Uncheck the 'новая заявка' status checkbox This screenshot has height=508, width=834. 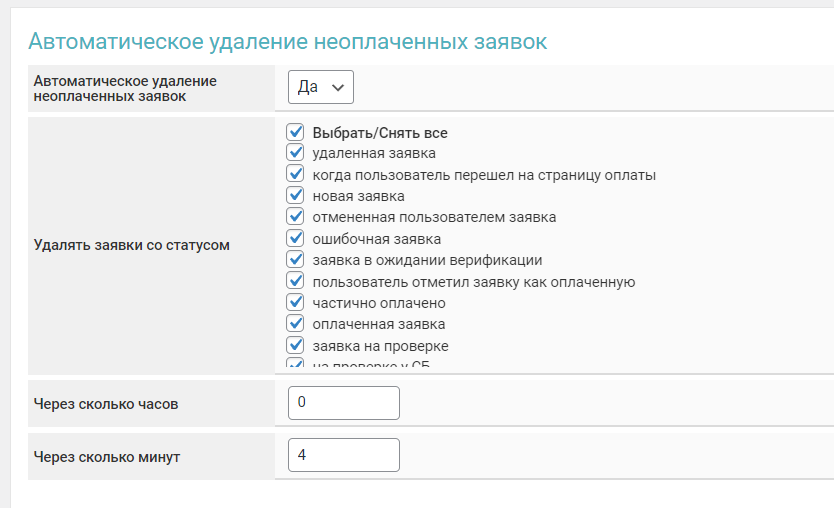point(295,195)
